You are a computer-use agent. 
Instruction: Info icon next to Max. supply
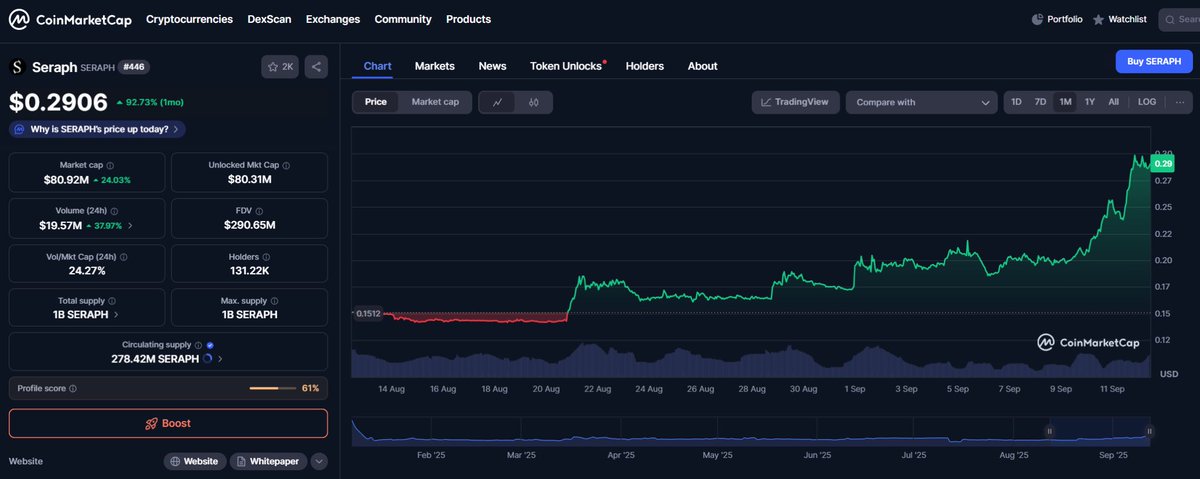pos(275,300)
